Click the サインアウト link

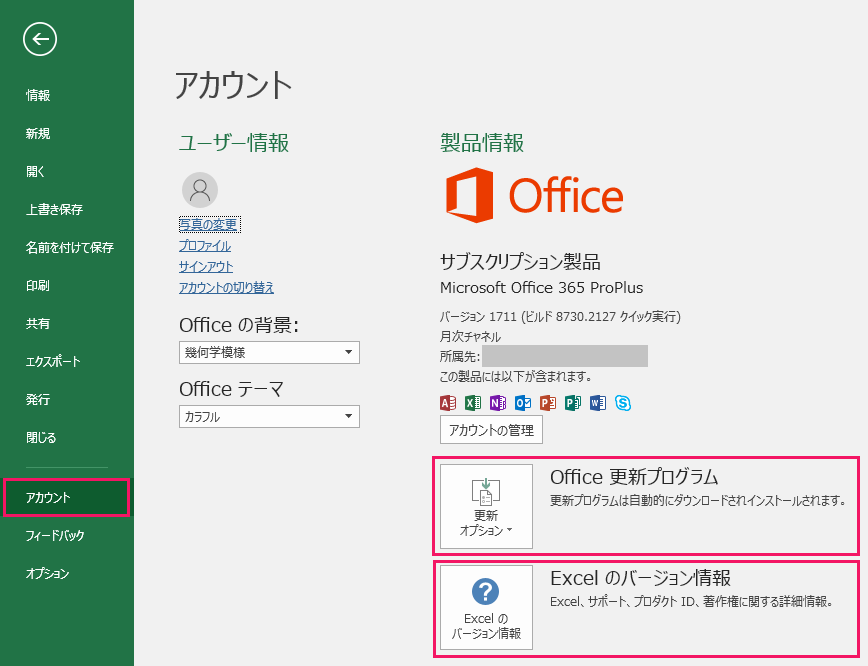pyautogui.click(x=206, y=267)
